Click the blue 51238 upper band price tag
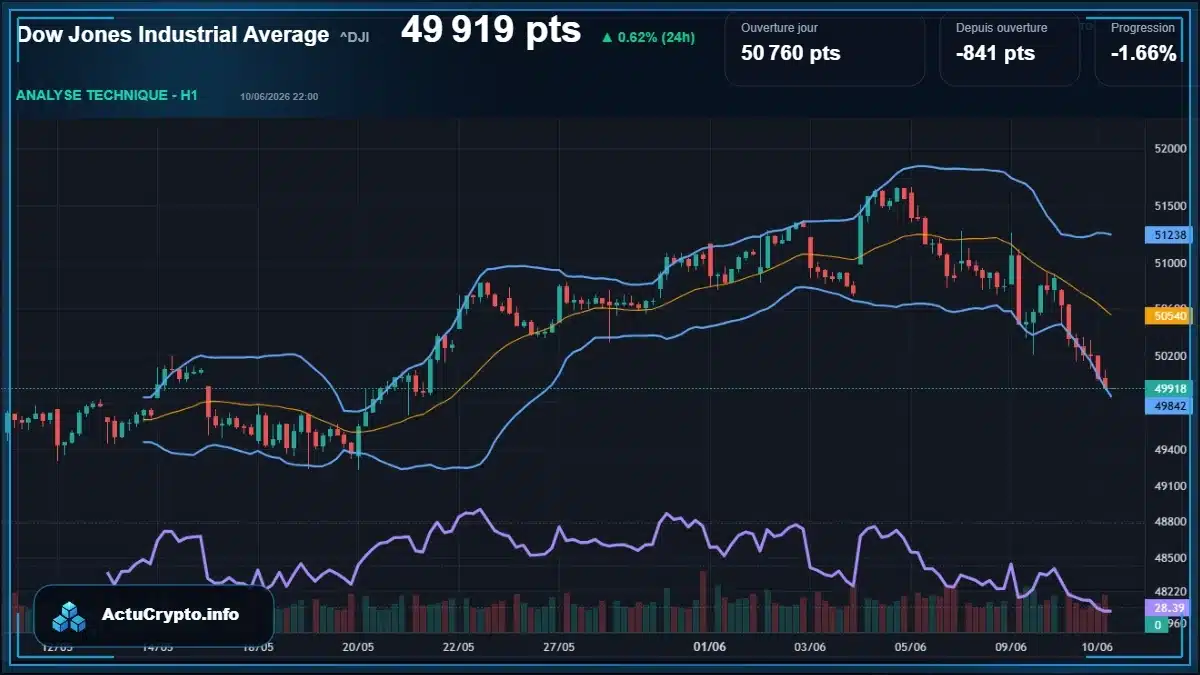The width and height of the screenshot is (1200, 675). 1169,235
